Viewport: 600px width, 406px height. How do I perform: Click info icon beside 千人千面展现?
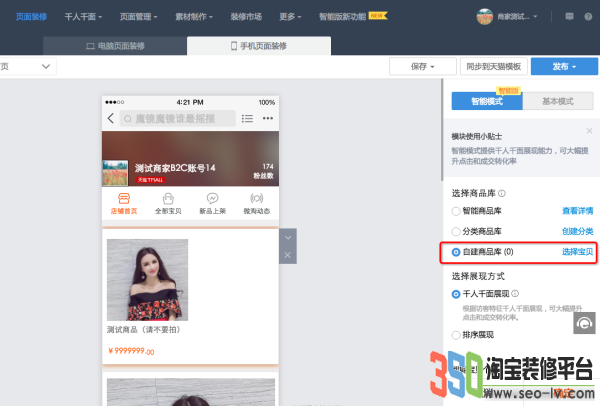click(515, 293)
